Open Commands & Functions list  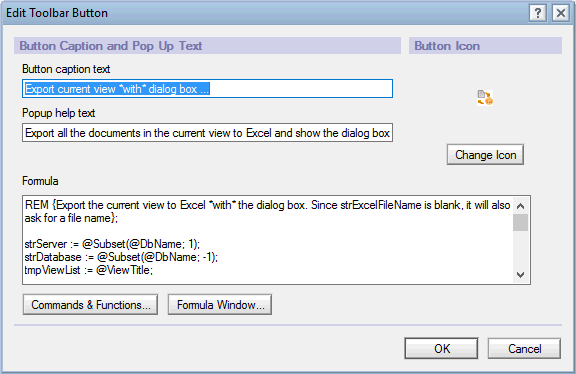pyautogui.click(x=90, y=305)
